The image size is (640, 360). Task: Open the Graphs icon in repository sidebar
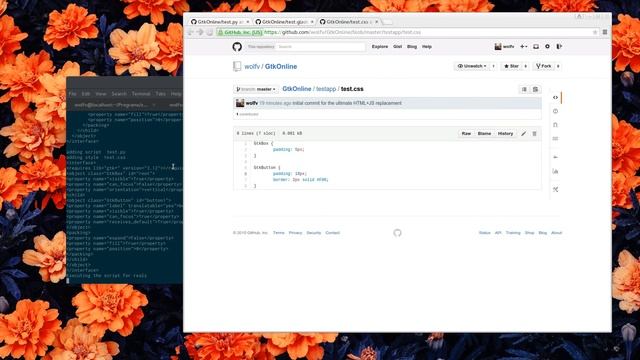pyautogui.click(x=555, y=171)
